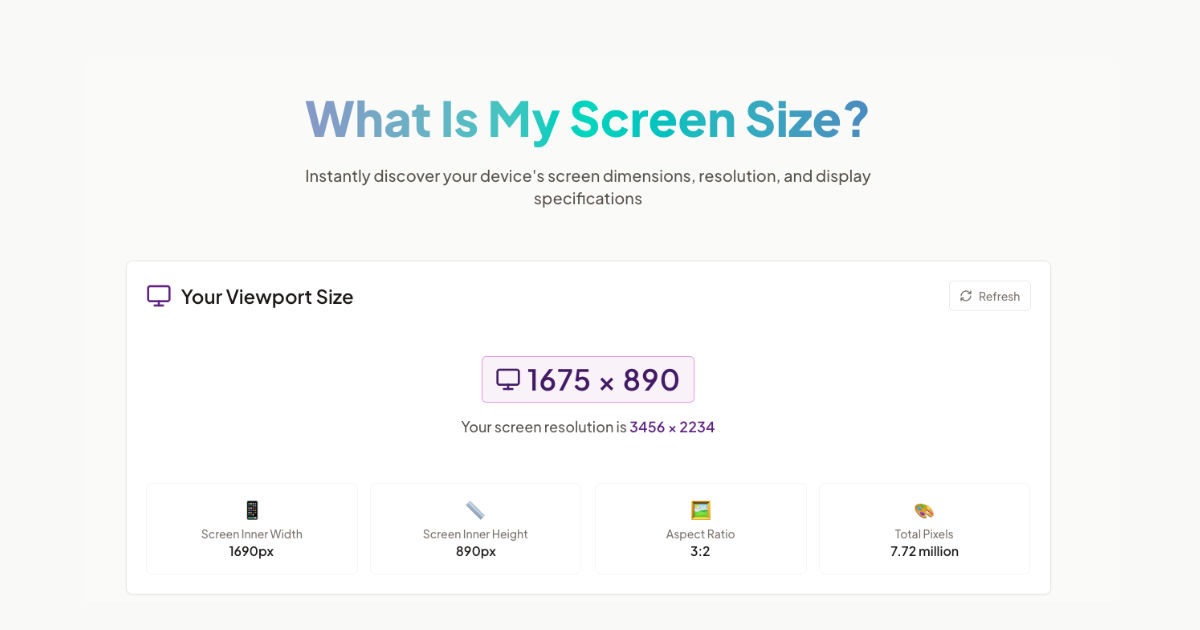Click the phone icon on Screen Inner Width card
Viewport: 1200px width, 630px height.
251,509
